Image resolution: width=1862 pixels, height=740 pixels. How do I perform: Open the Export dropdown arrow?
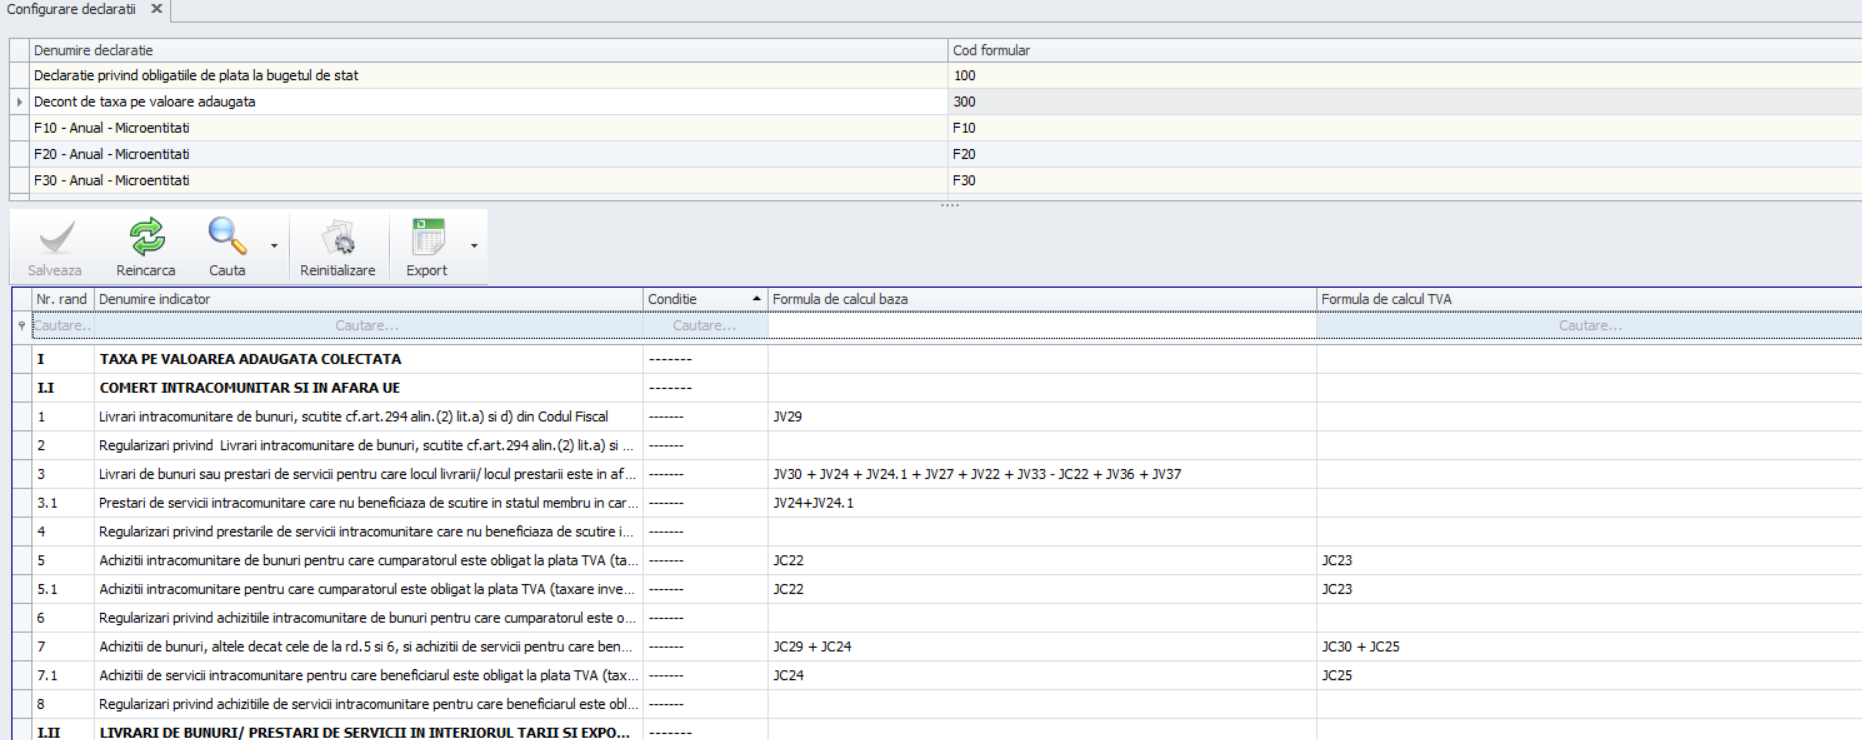474,246
